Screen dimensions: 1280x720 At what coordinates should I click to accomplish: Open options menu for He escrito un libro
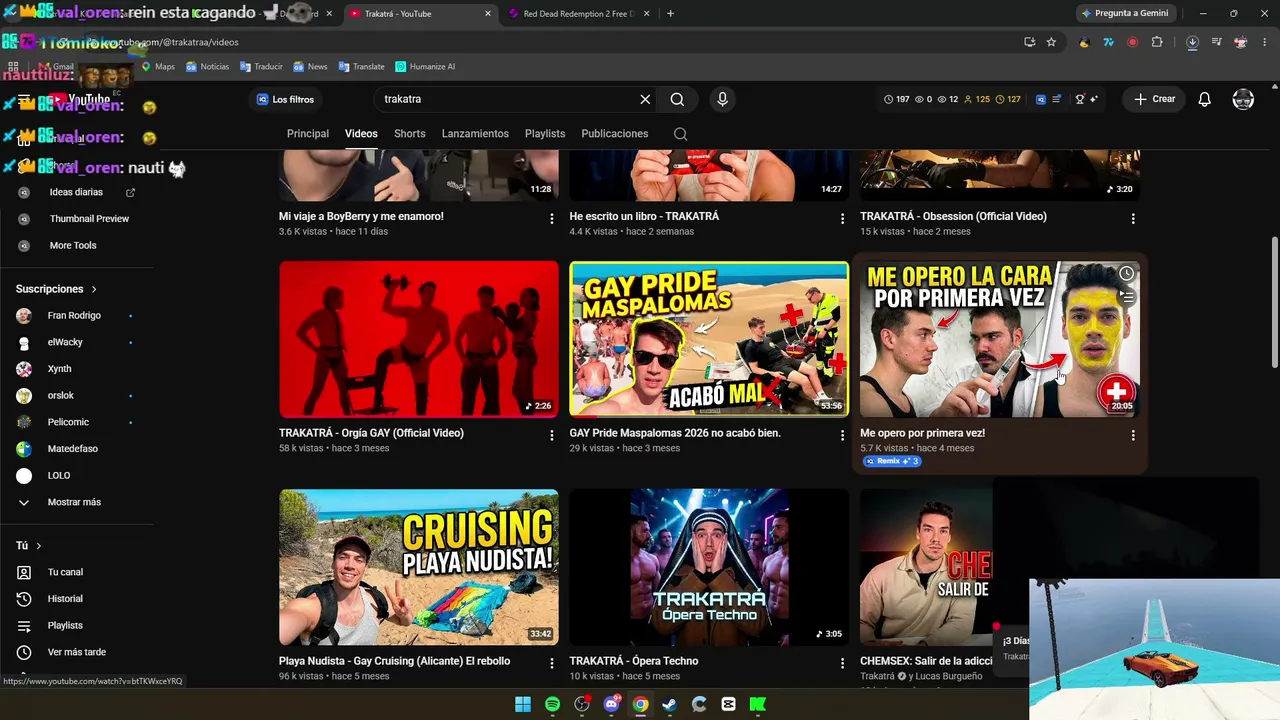click(842, 218)
